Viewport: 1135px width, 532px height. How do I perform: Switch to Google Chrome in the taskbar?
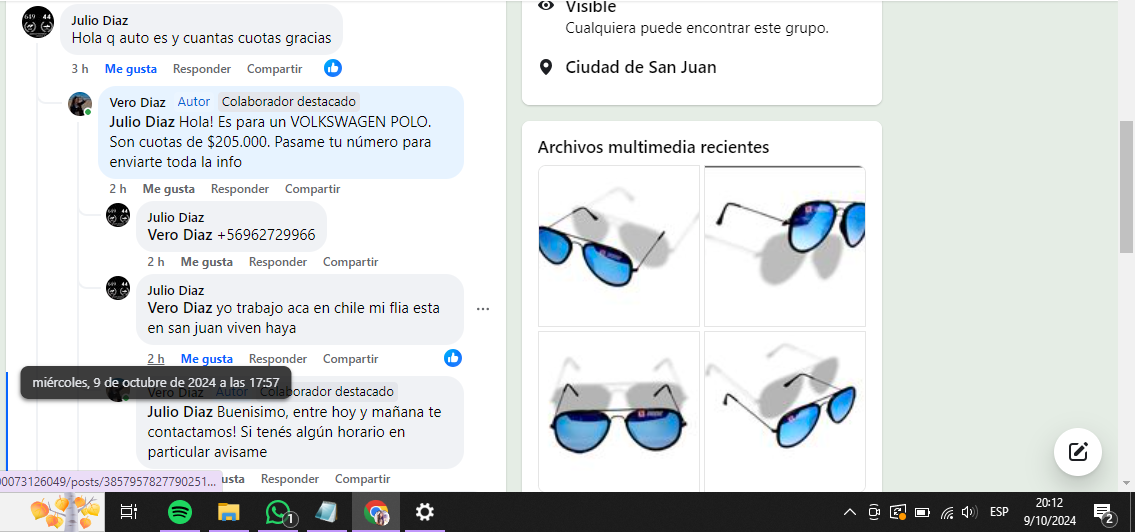pos(376,512)
